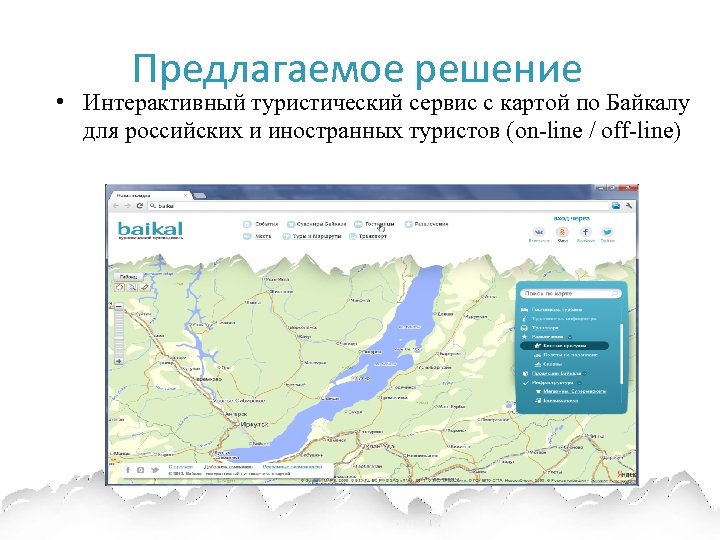Click the События calendar icon
Screen dimensions: 720x540
point(248,224)
